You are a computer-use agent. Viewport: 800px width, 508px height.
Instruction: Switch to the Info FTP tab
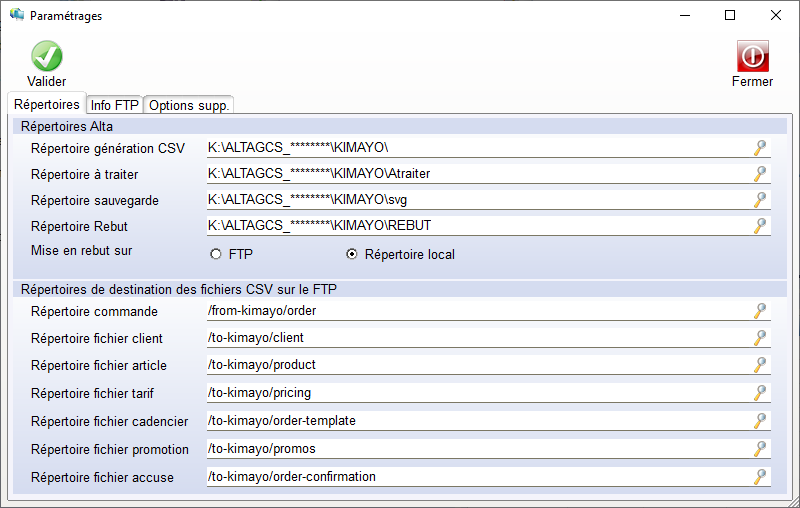[x=114, y=105]
